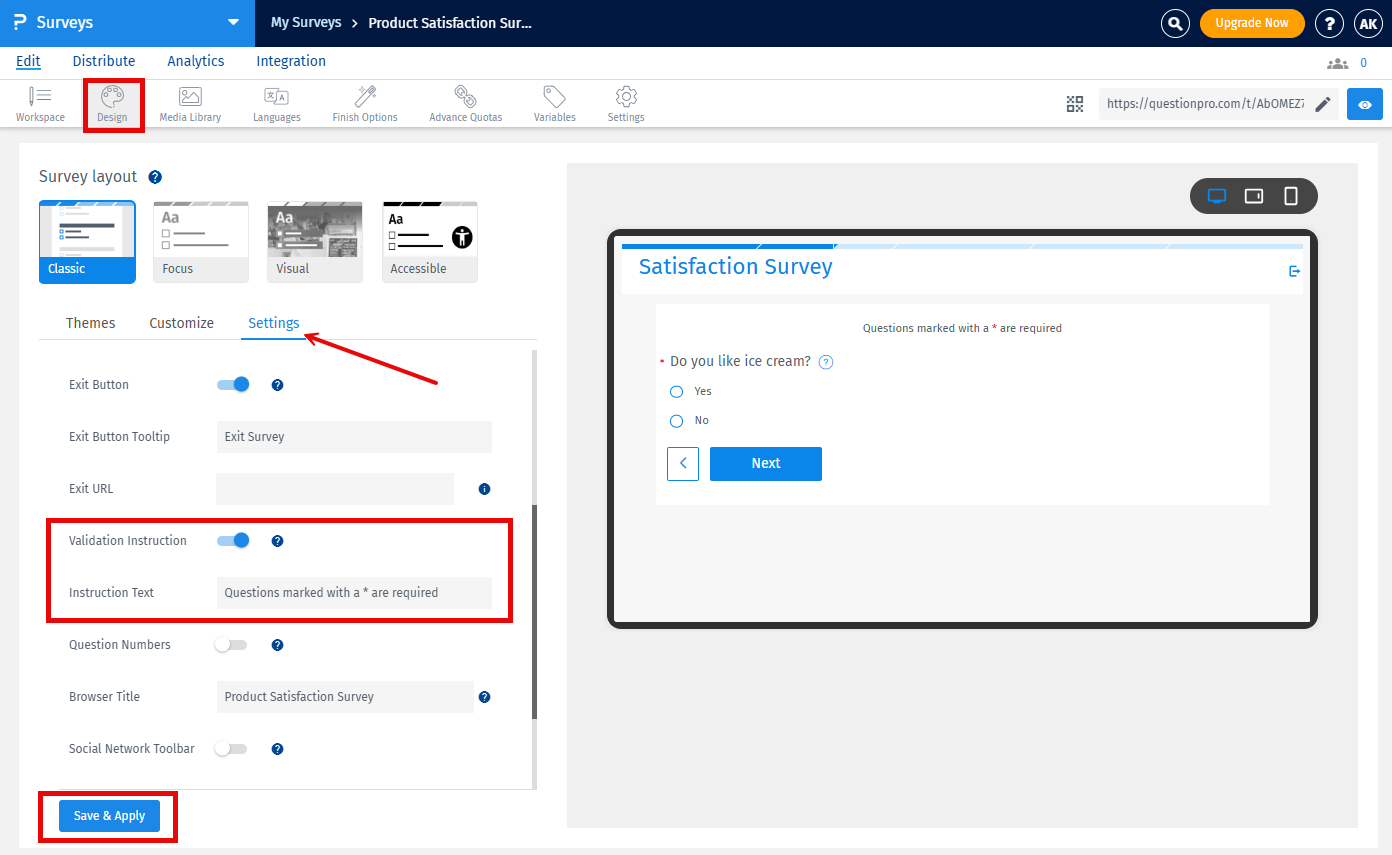Screen dimensions: 1392x855
Task: Click Save & Apply
Action: point(108,815)
